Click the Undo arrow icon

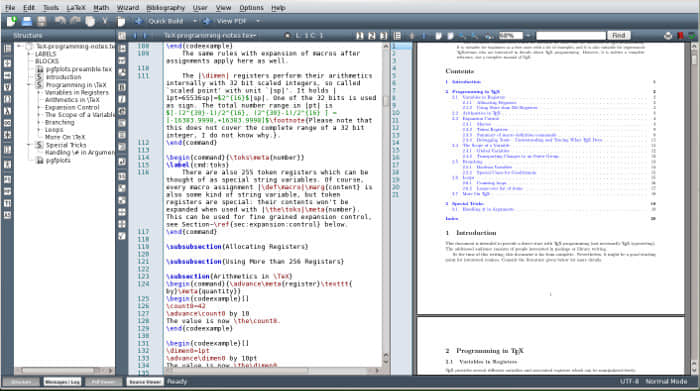[60, 21]
